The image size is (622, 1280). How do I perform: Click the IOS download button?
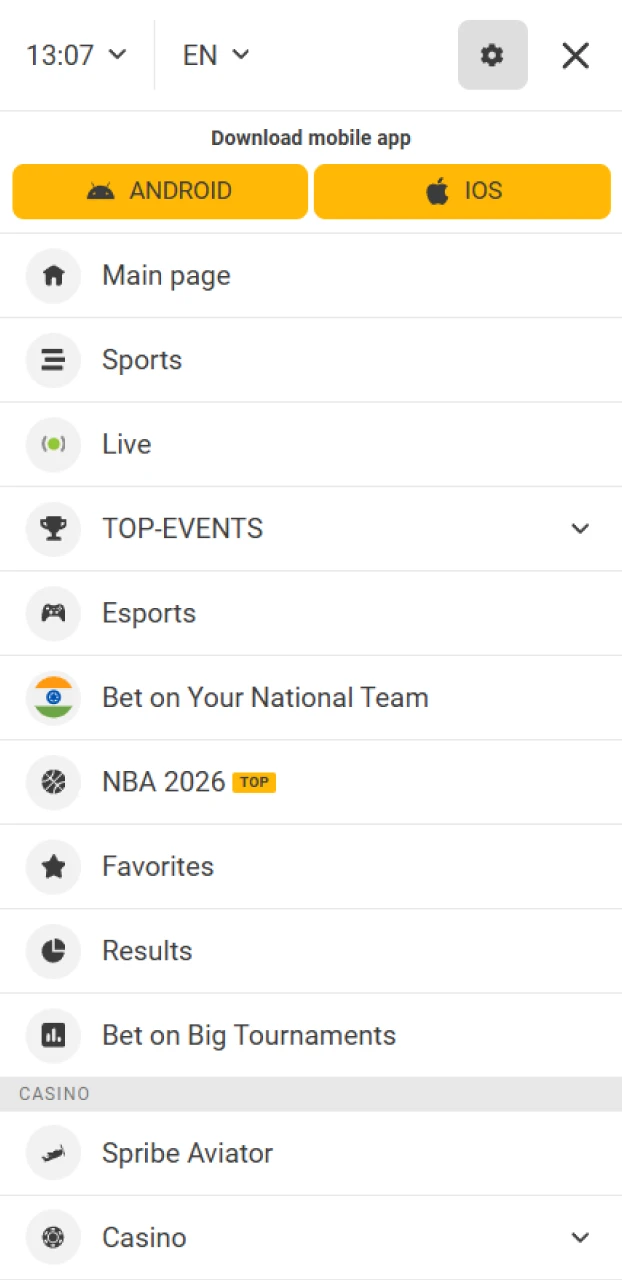click(x=462, y=191)
